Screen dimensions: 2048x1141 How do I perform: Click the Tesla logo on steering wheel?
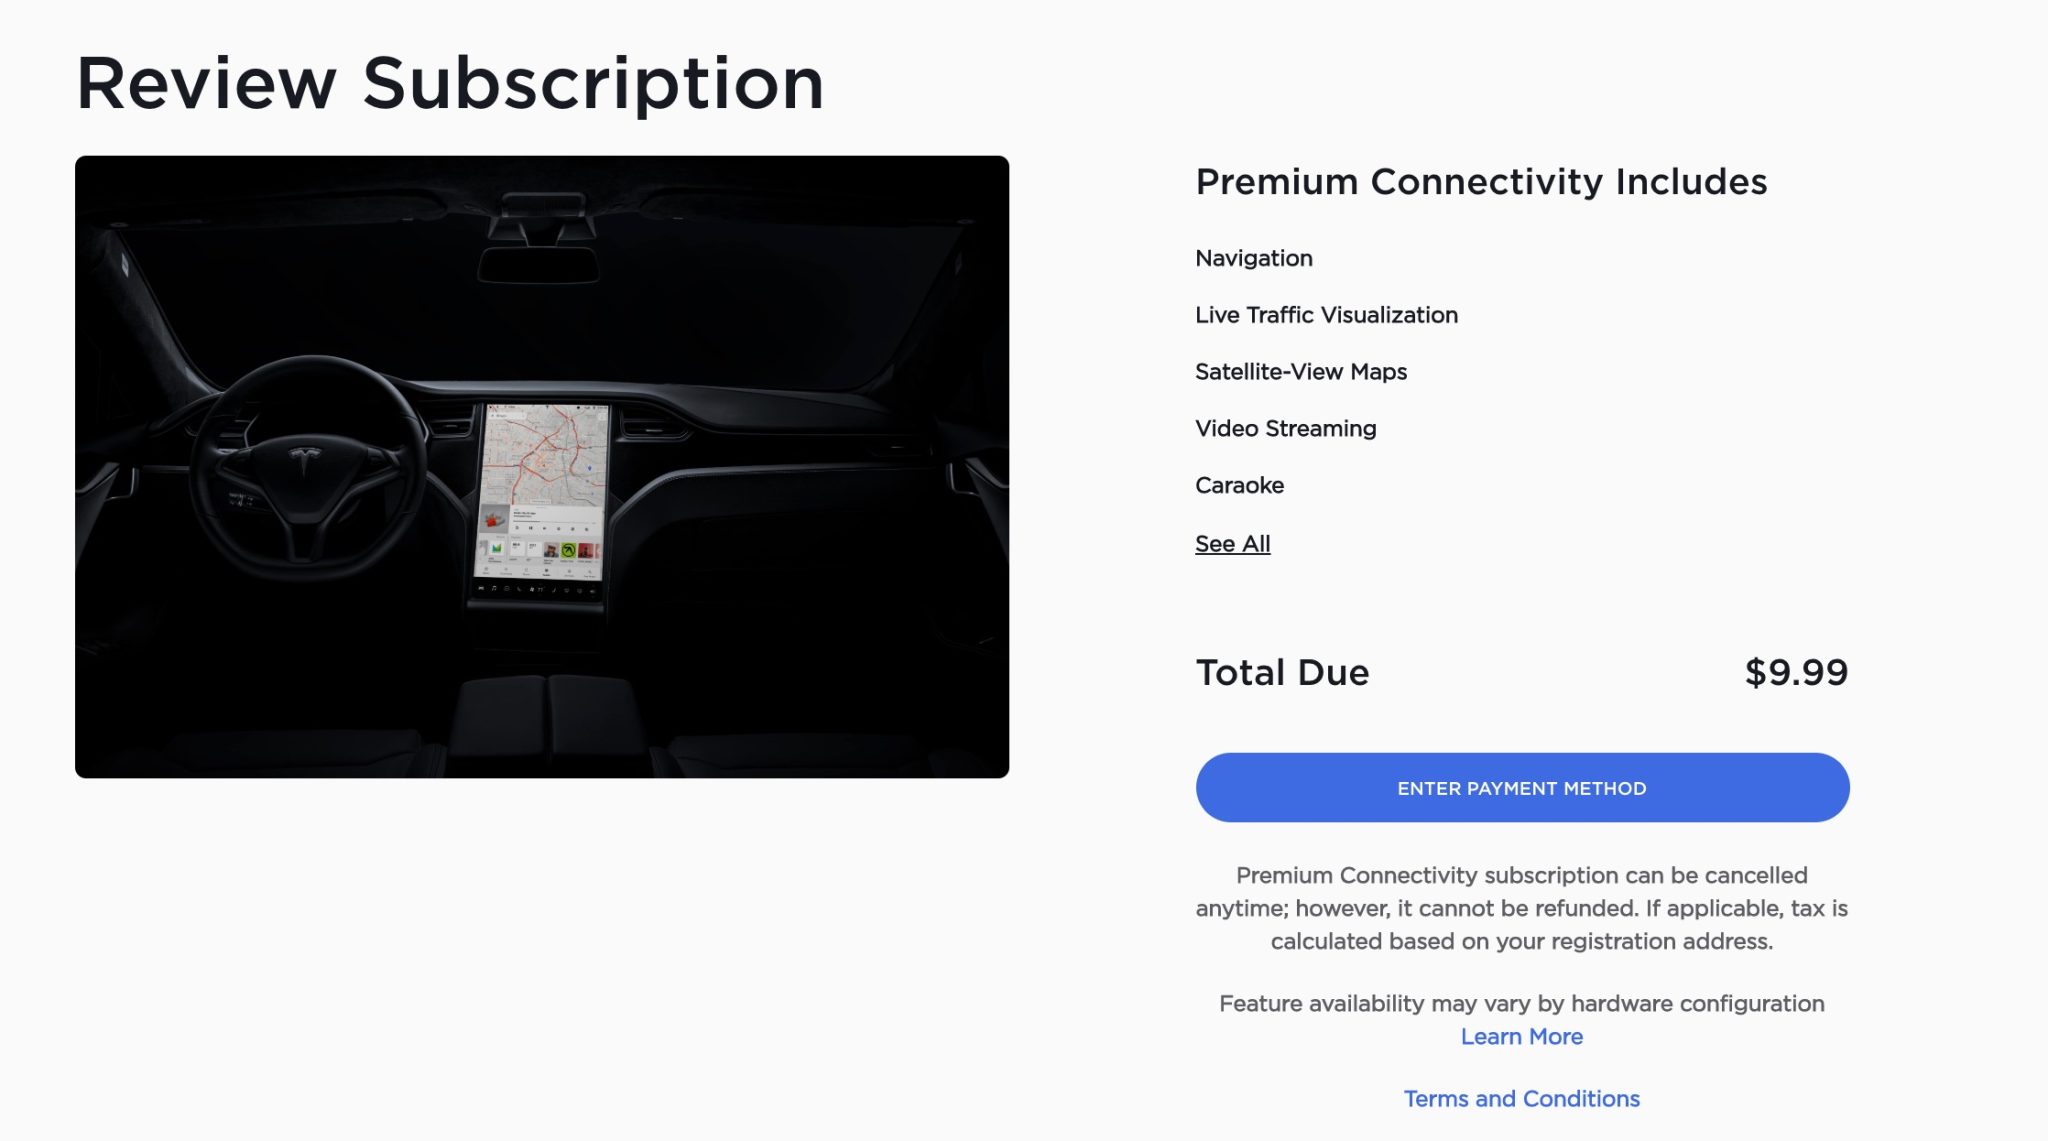point(304,459)
